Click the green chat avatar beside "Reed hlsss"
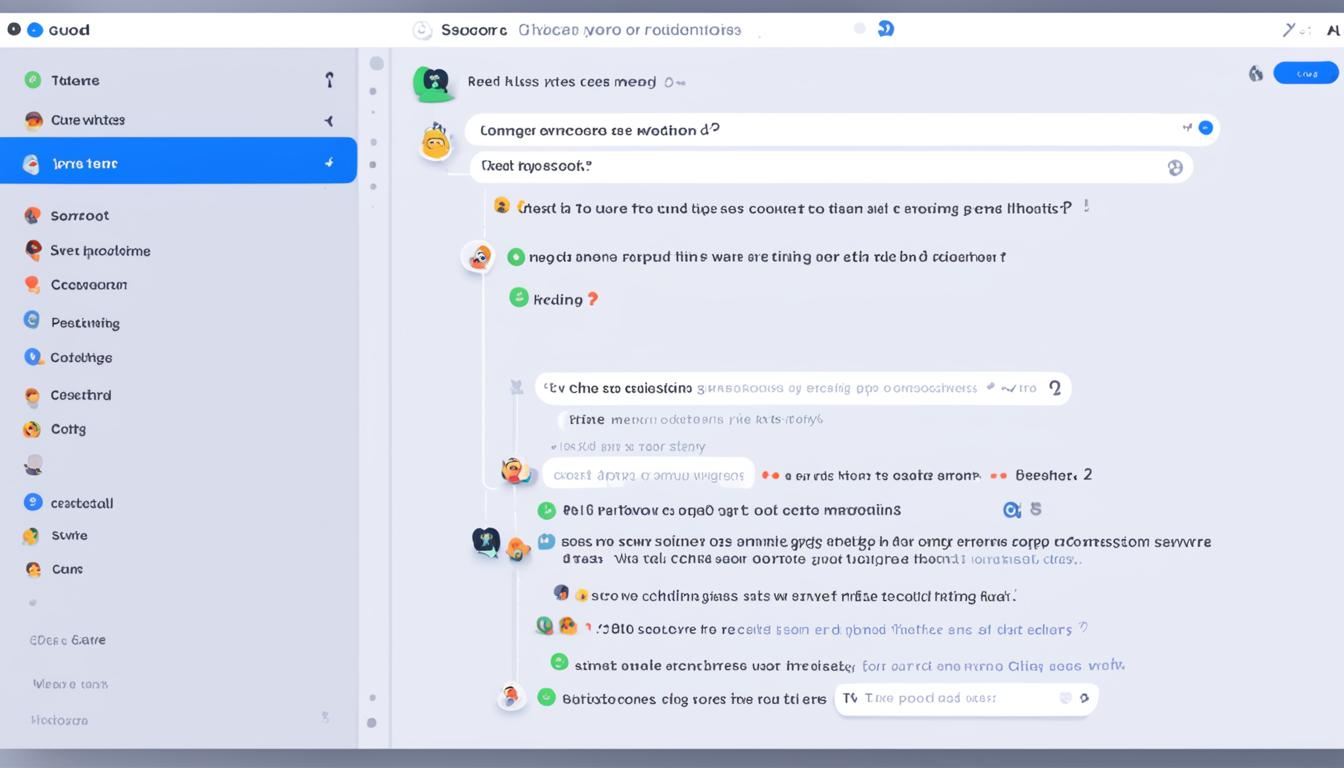 pos(432,83)
